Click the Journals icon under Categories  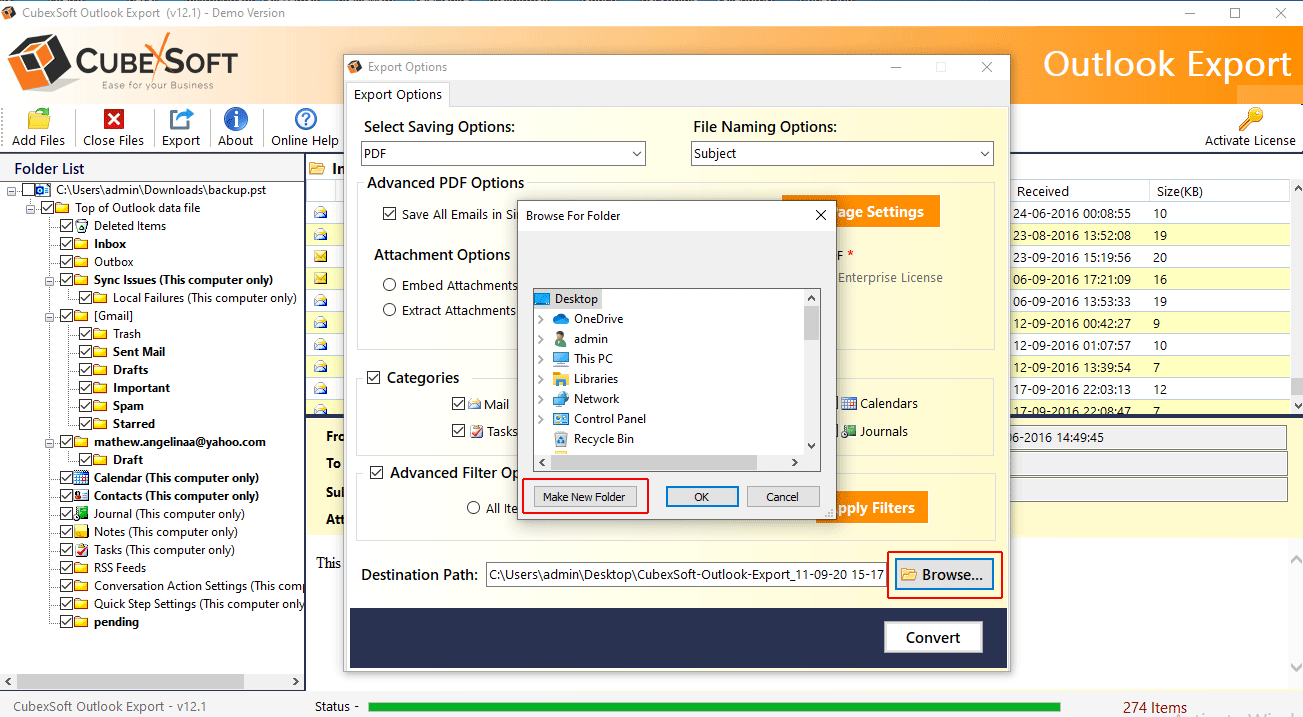[849, 432]
